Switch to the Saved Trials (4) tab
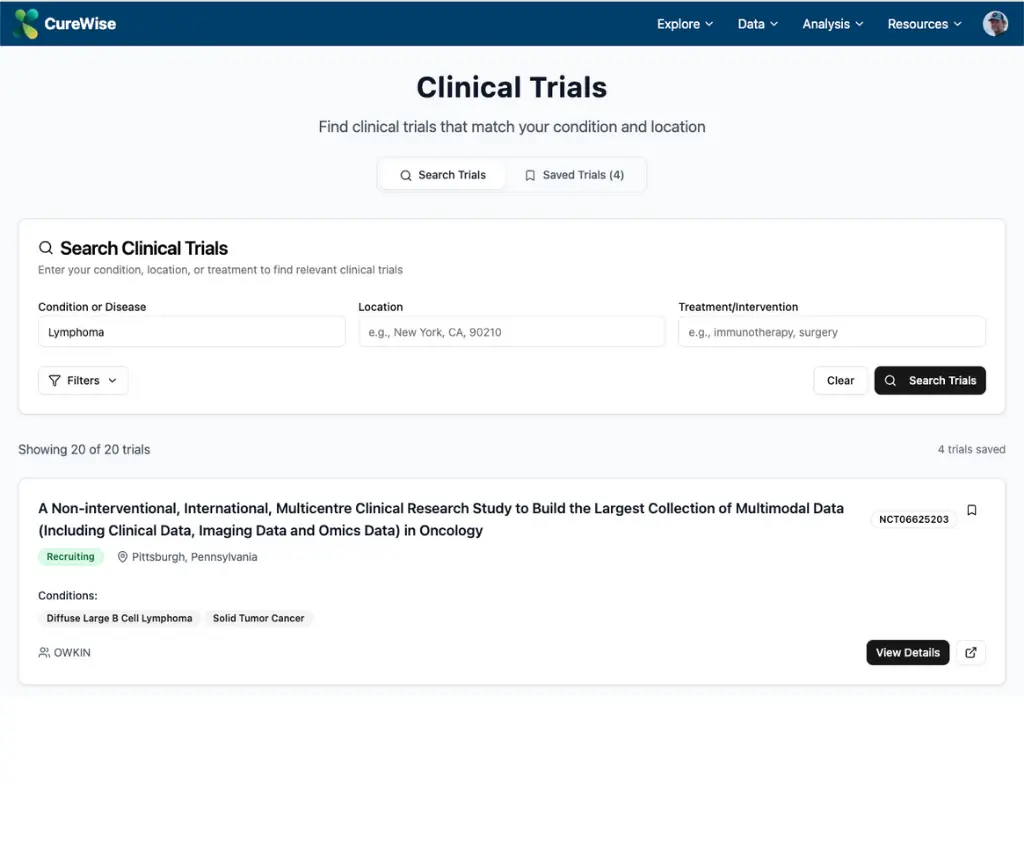1024x860 pixels. pyautogui.click(x=576, y=174)
